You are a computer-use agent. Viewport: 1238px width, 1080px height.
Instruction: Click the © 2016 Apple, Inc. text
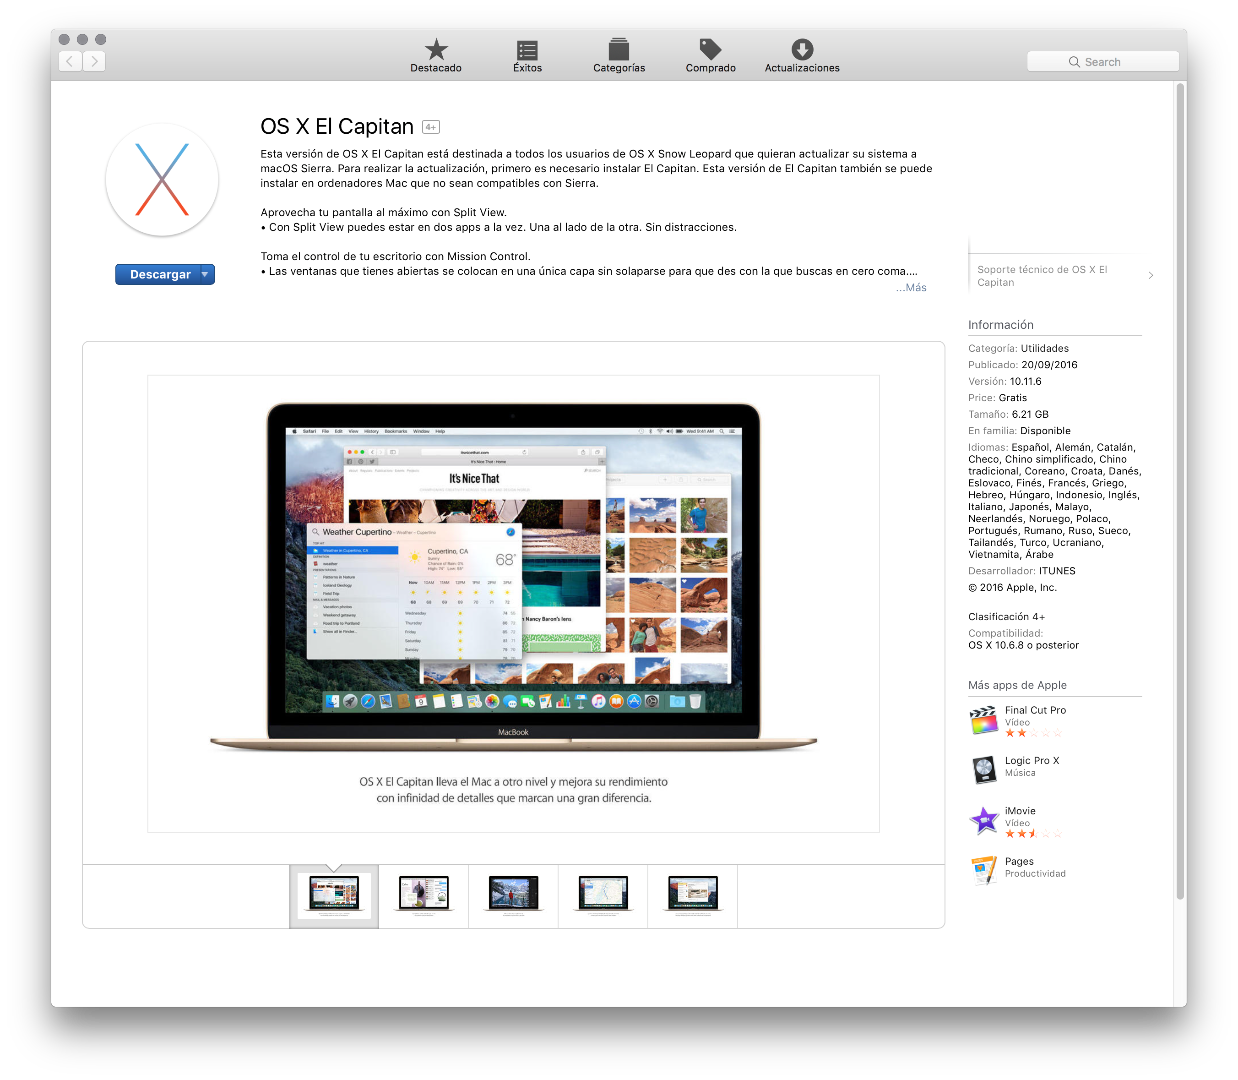coord(1012,588)
